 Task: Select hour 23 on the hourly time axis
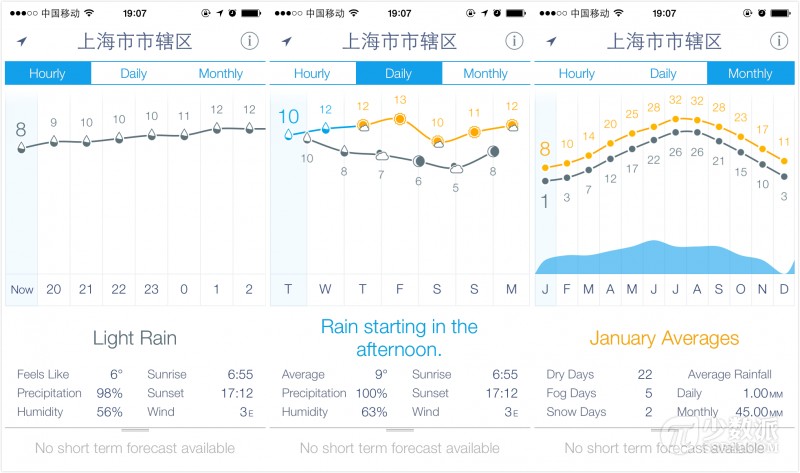(x=152, y=289)
